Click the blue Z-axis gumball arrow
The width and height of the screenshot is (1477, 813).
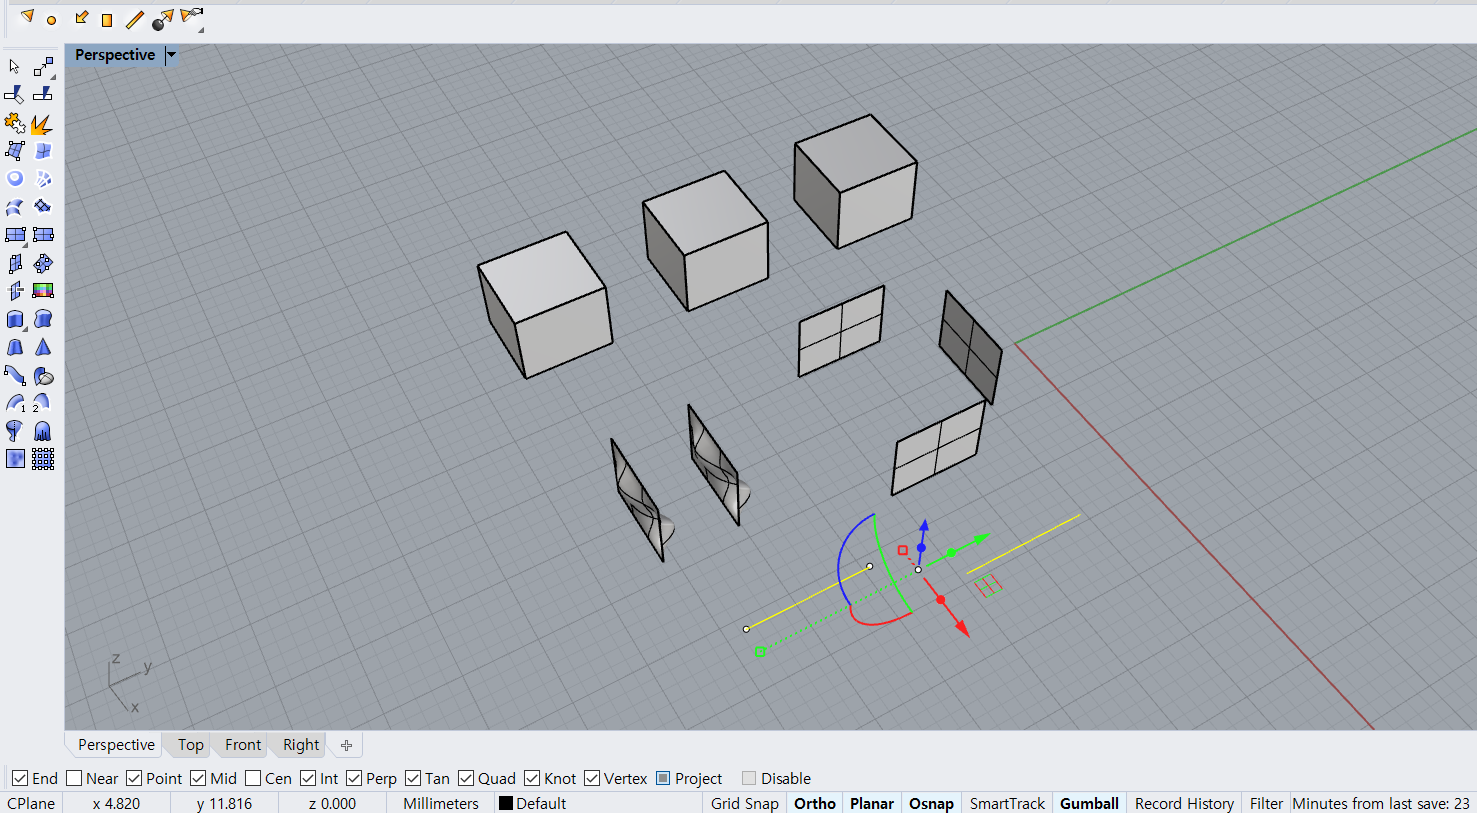click(x=924, y=526)
